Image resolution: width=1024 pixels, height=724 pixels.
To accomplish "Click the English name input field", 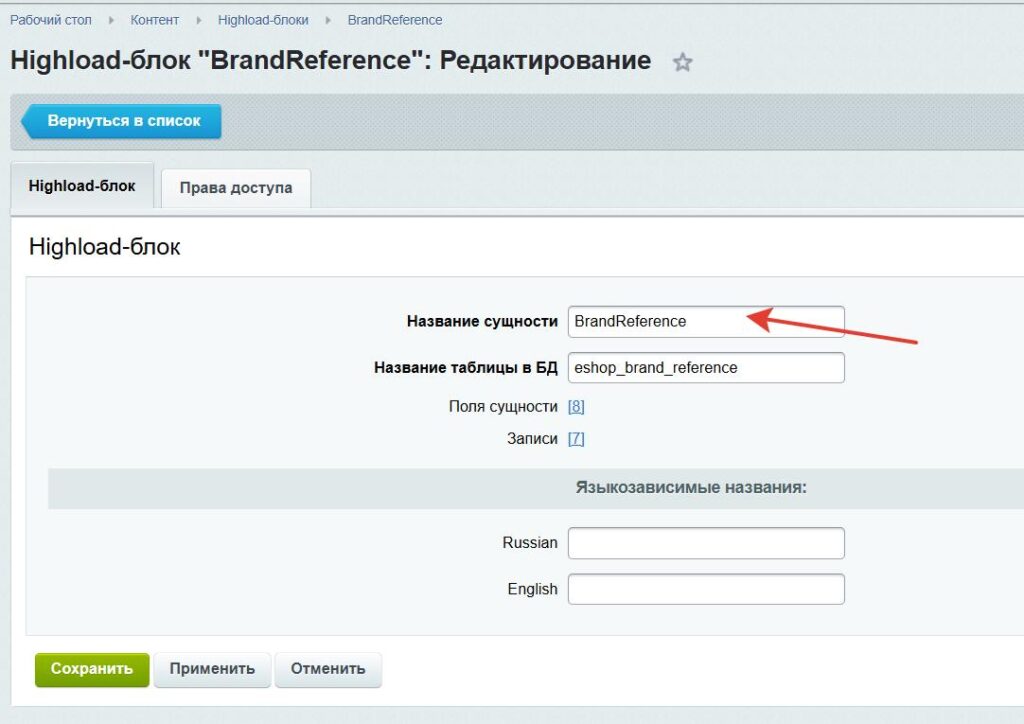I will click(706, 589).
